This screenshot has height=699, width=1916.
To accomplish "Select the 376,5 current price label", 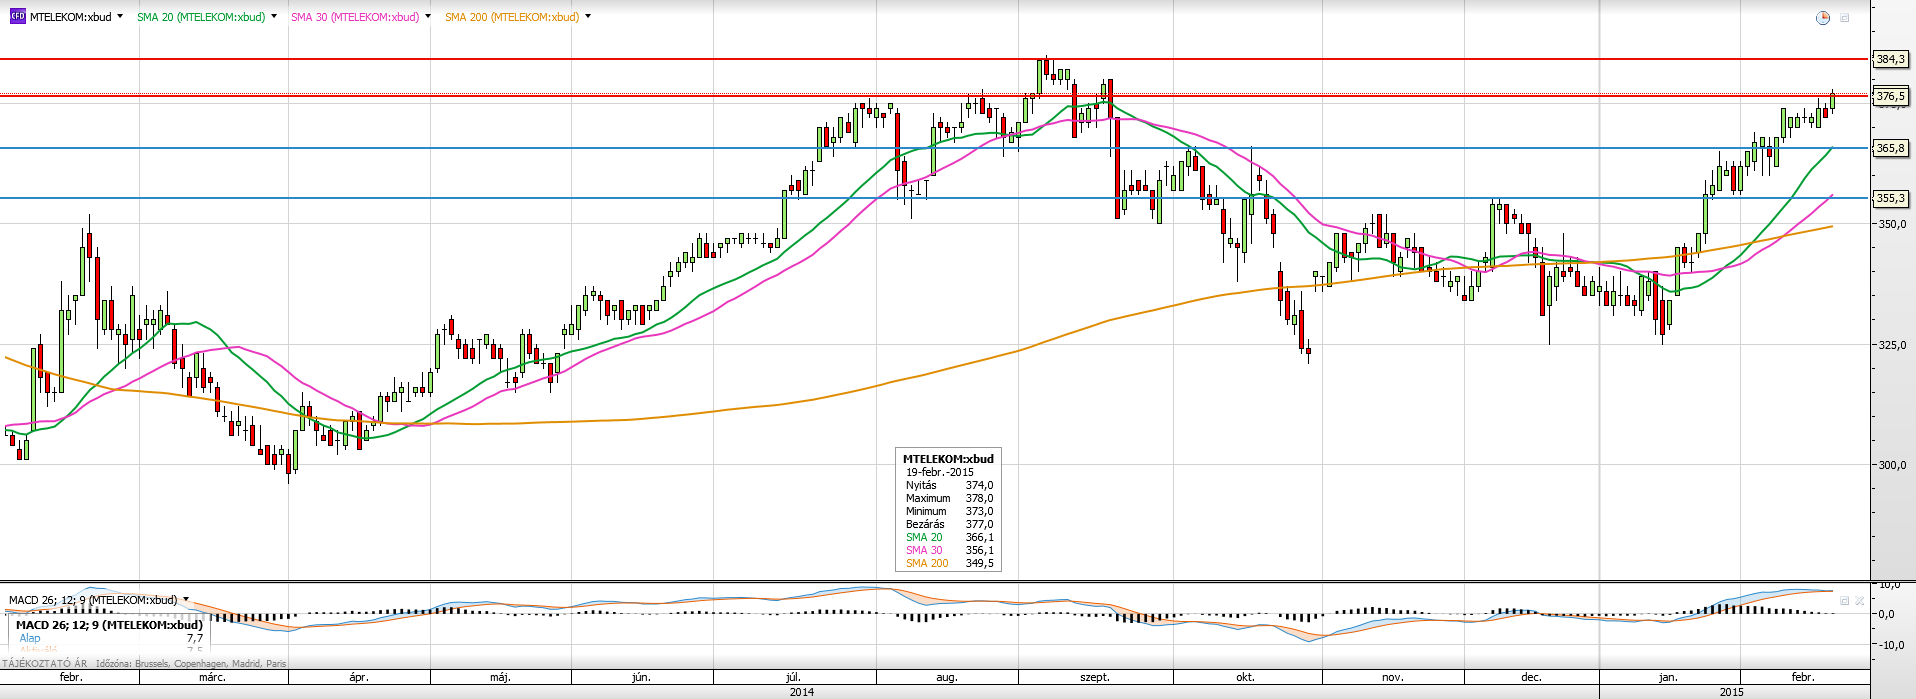I will click(1890, 96).
